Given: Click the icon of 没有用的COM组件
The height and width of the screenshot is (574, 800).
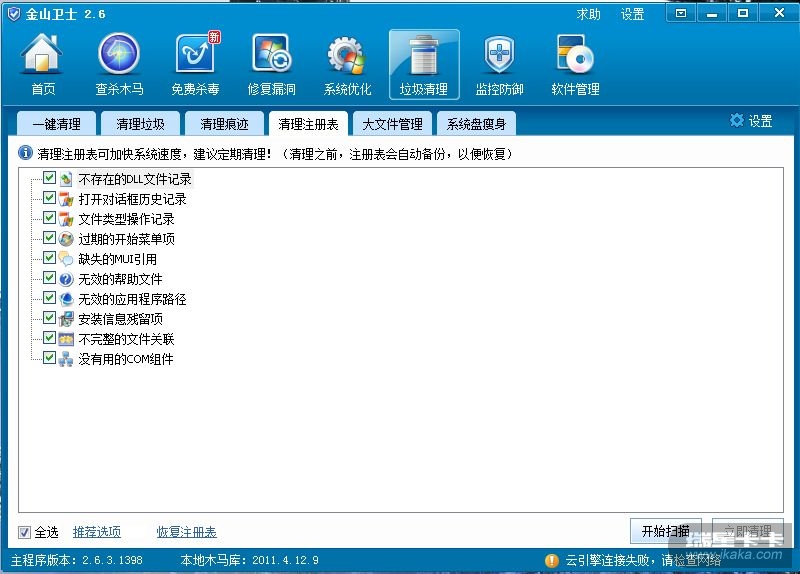Looking at the screenshot, I should [66, 359].
